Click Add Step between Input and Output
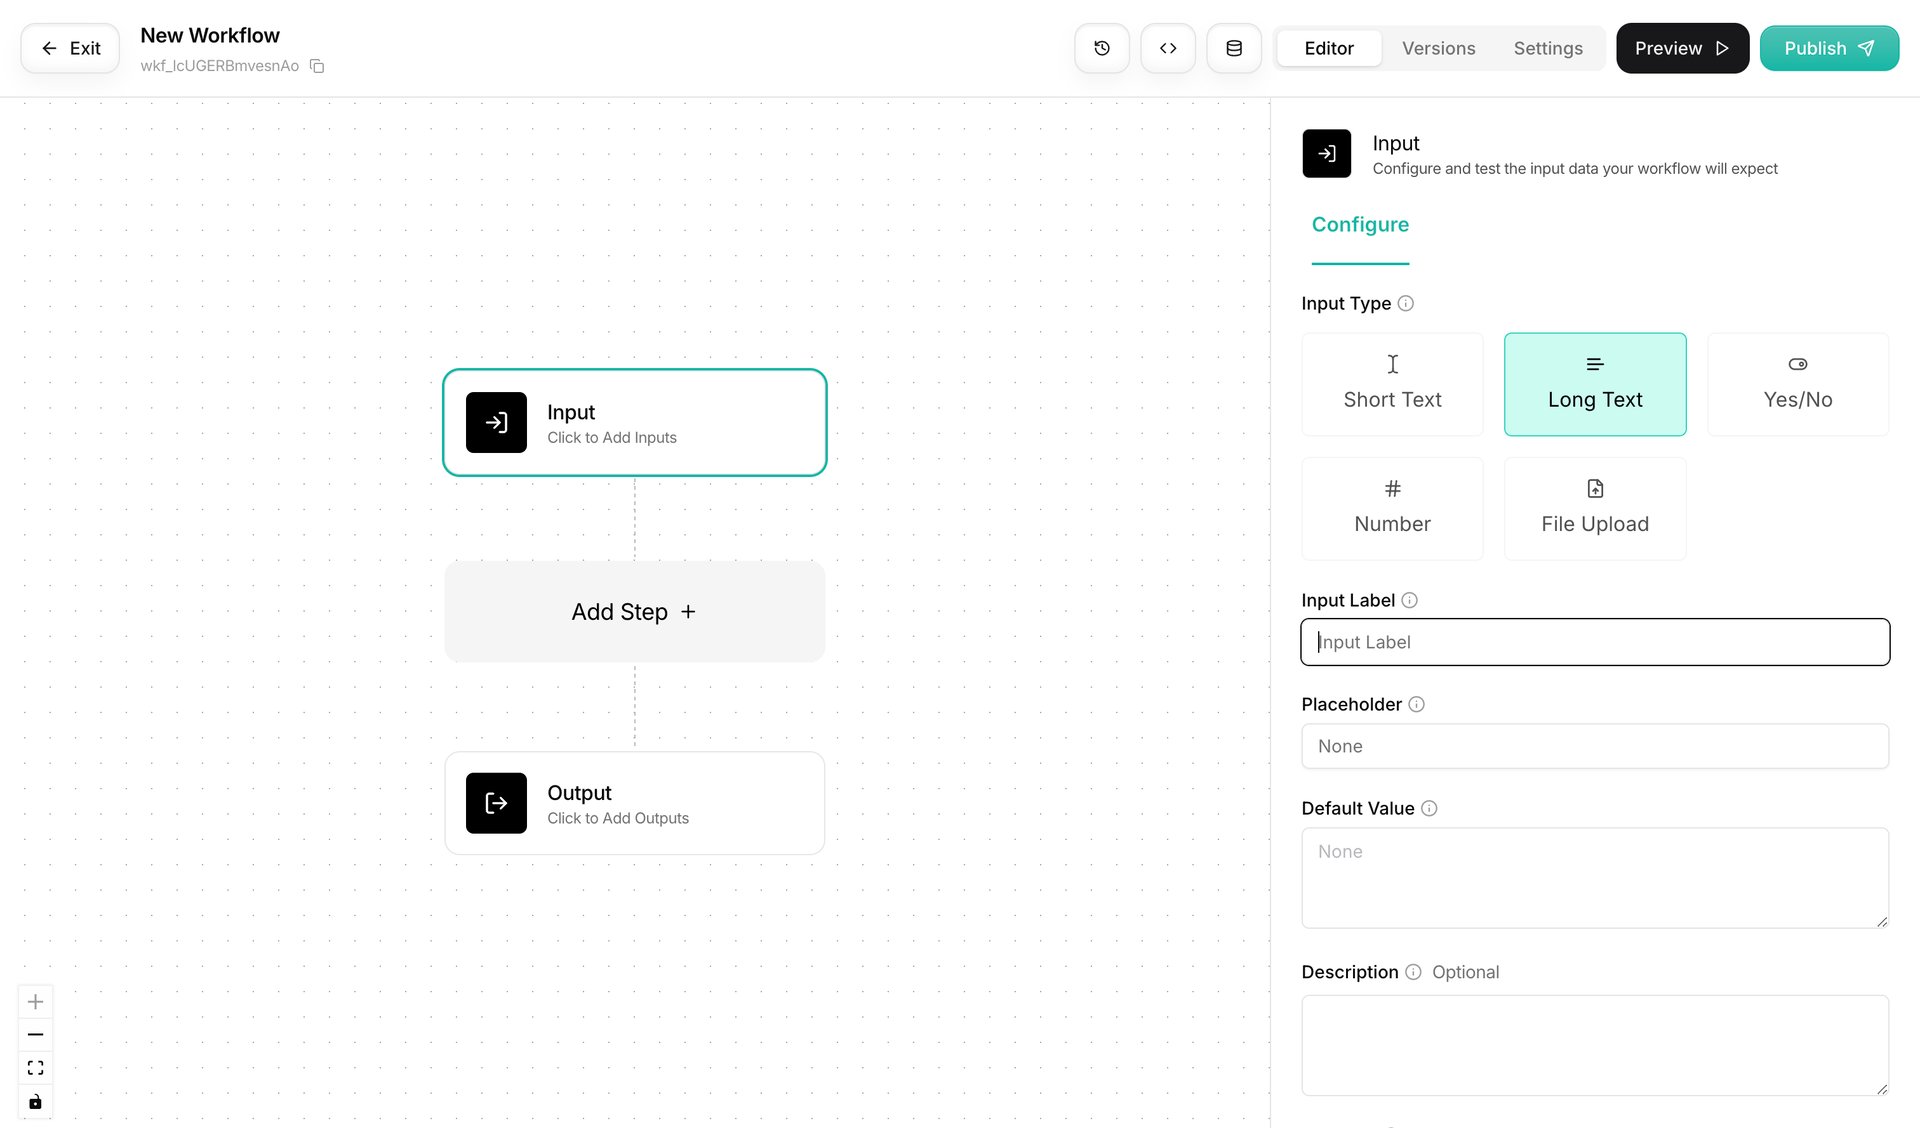Image resolution: width=1920 pixels, height=1128 pixels. (x=633, y=611)
